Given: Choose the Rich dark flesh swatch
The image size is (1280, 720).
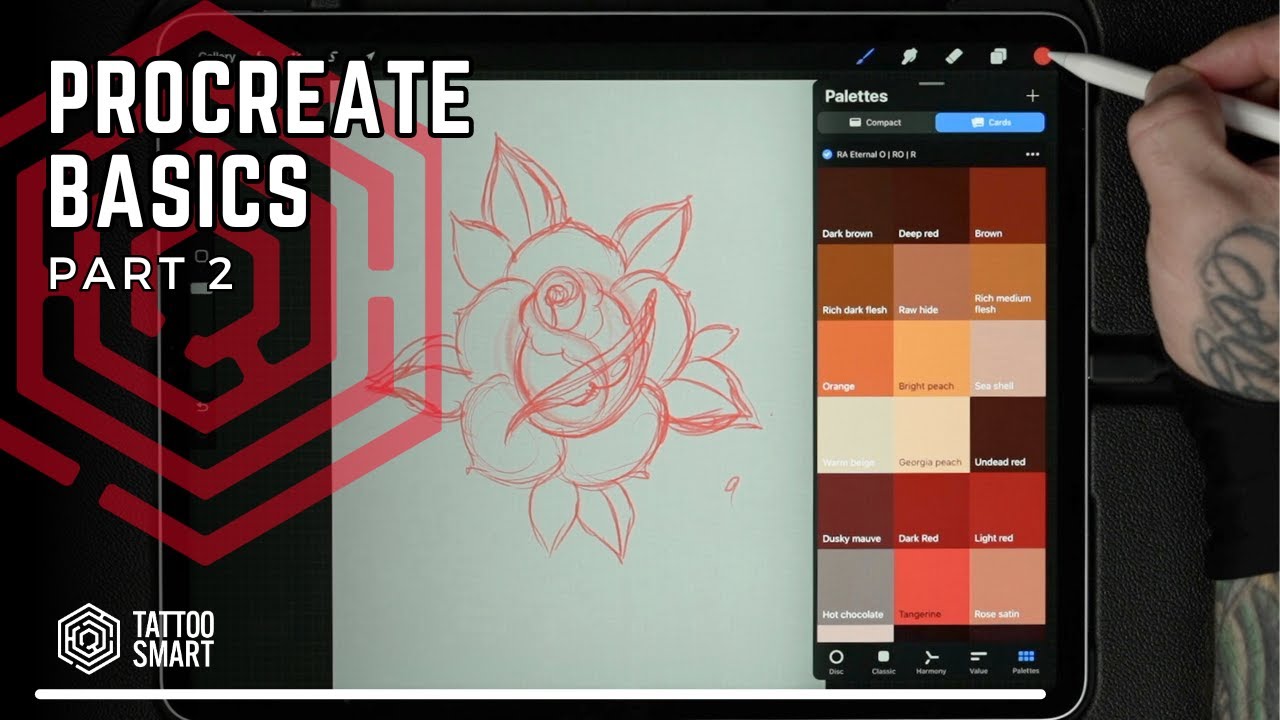Looking at the screenshot, I should point(855,281).
